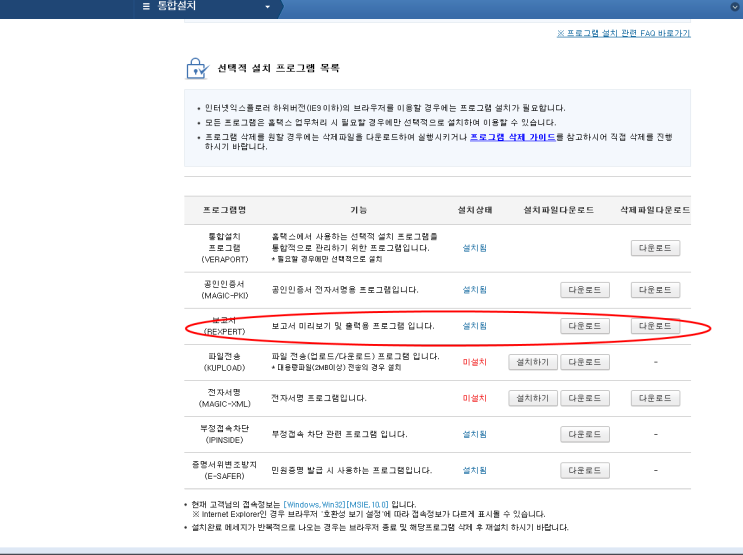Click the 전자서명 프로그램입니다 description

point(318,398)
